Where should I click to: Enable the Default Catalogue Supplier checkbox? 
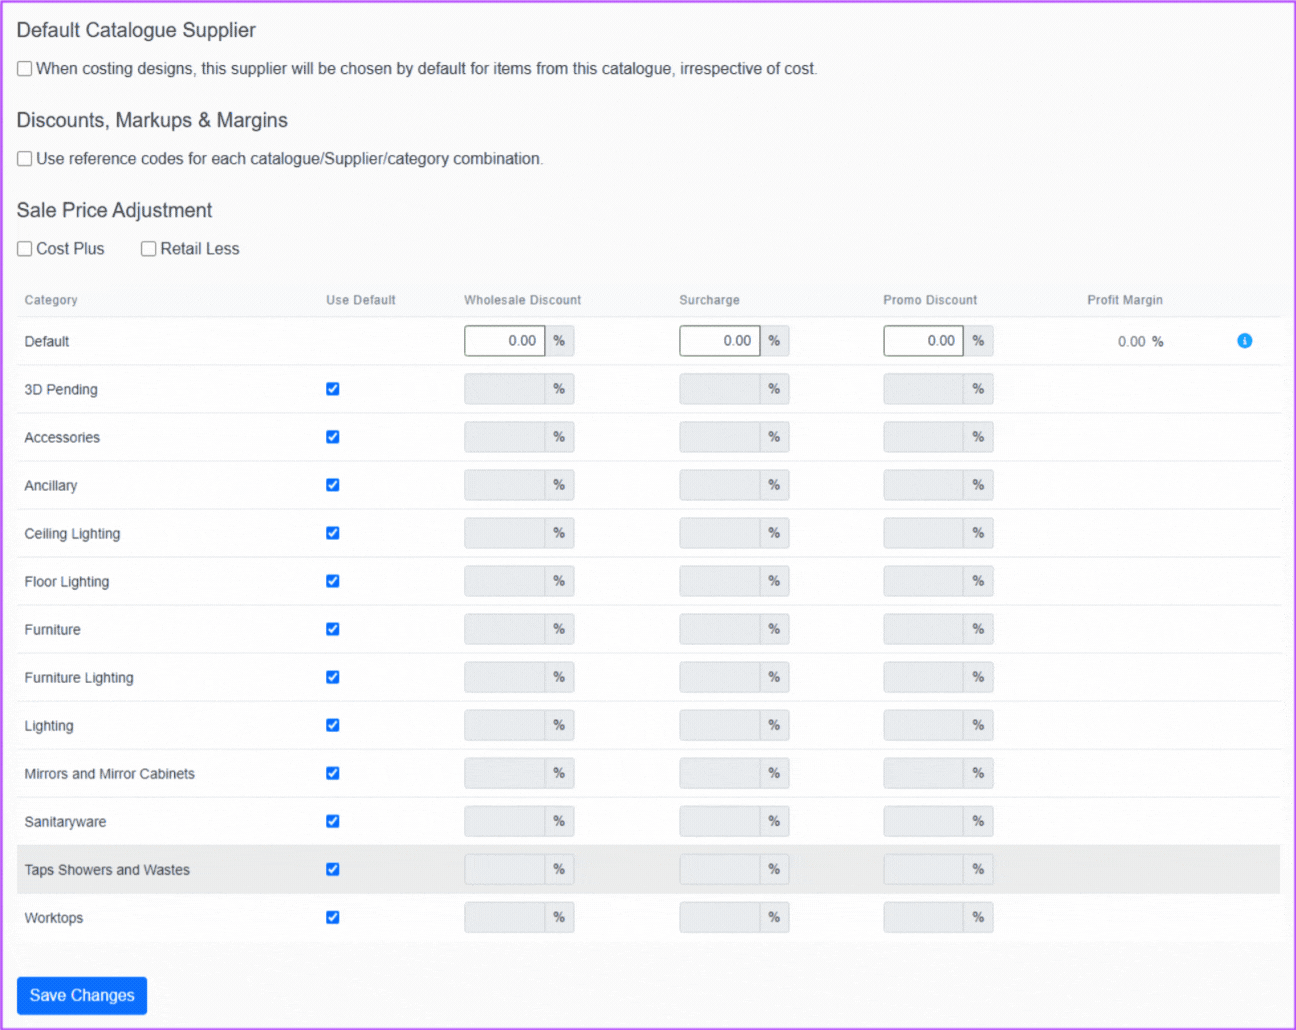pos(25,69)
